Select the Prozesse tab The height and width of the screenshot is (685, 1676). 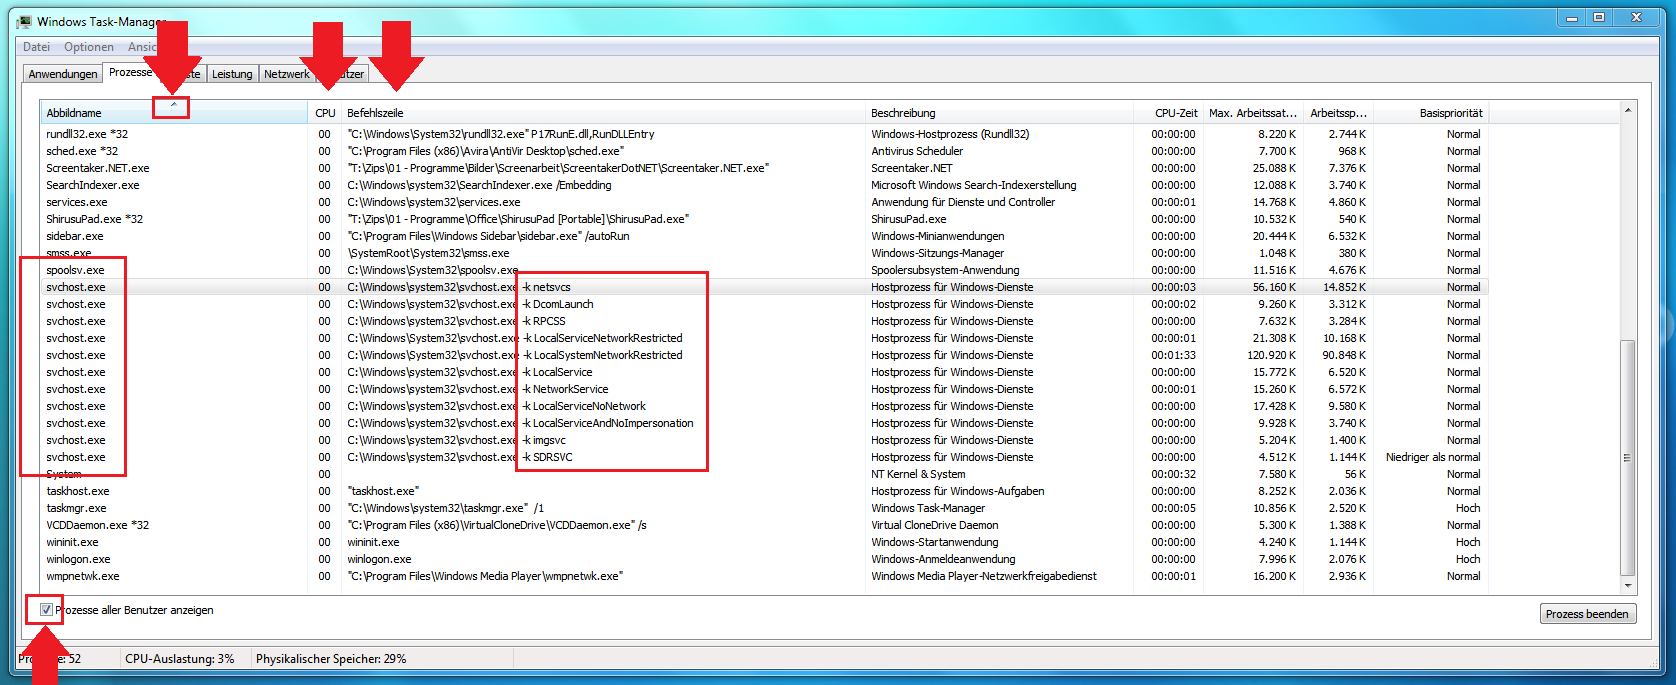(x=130, y=72)
